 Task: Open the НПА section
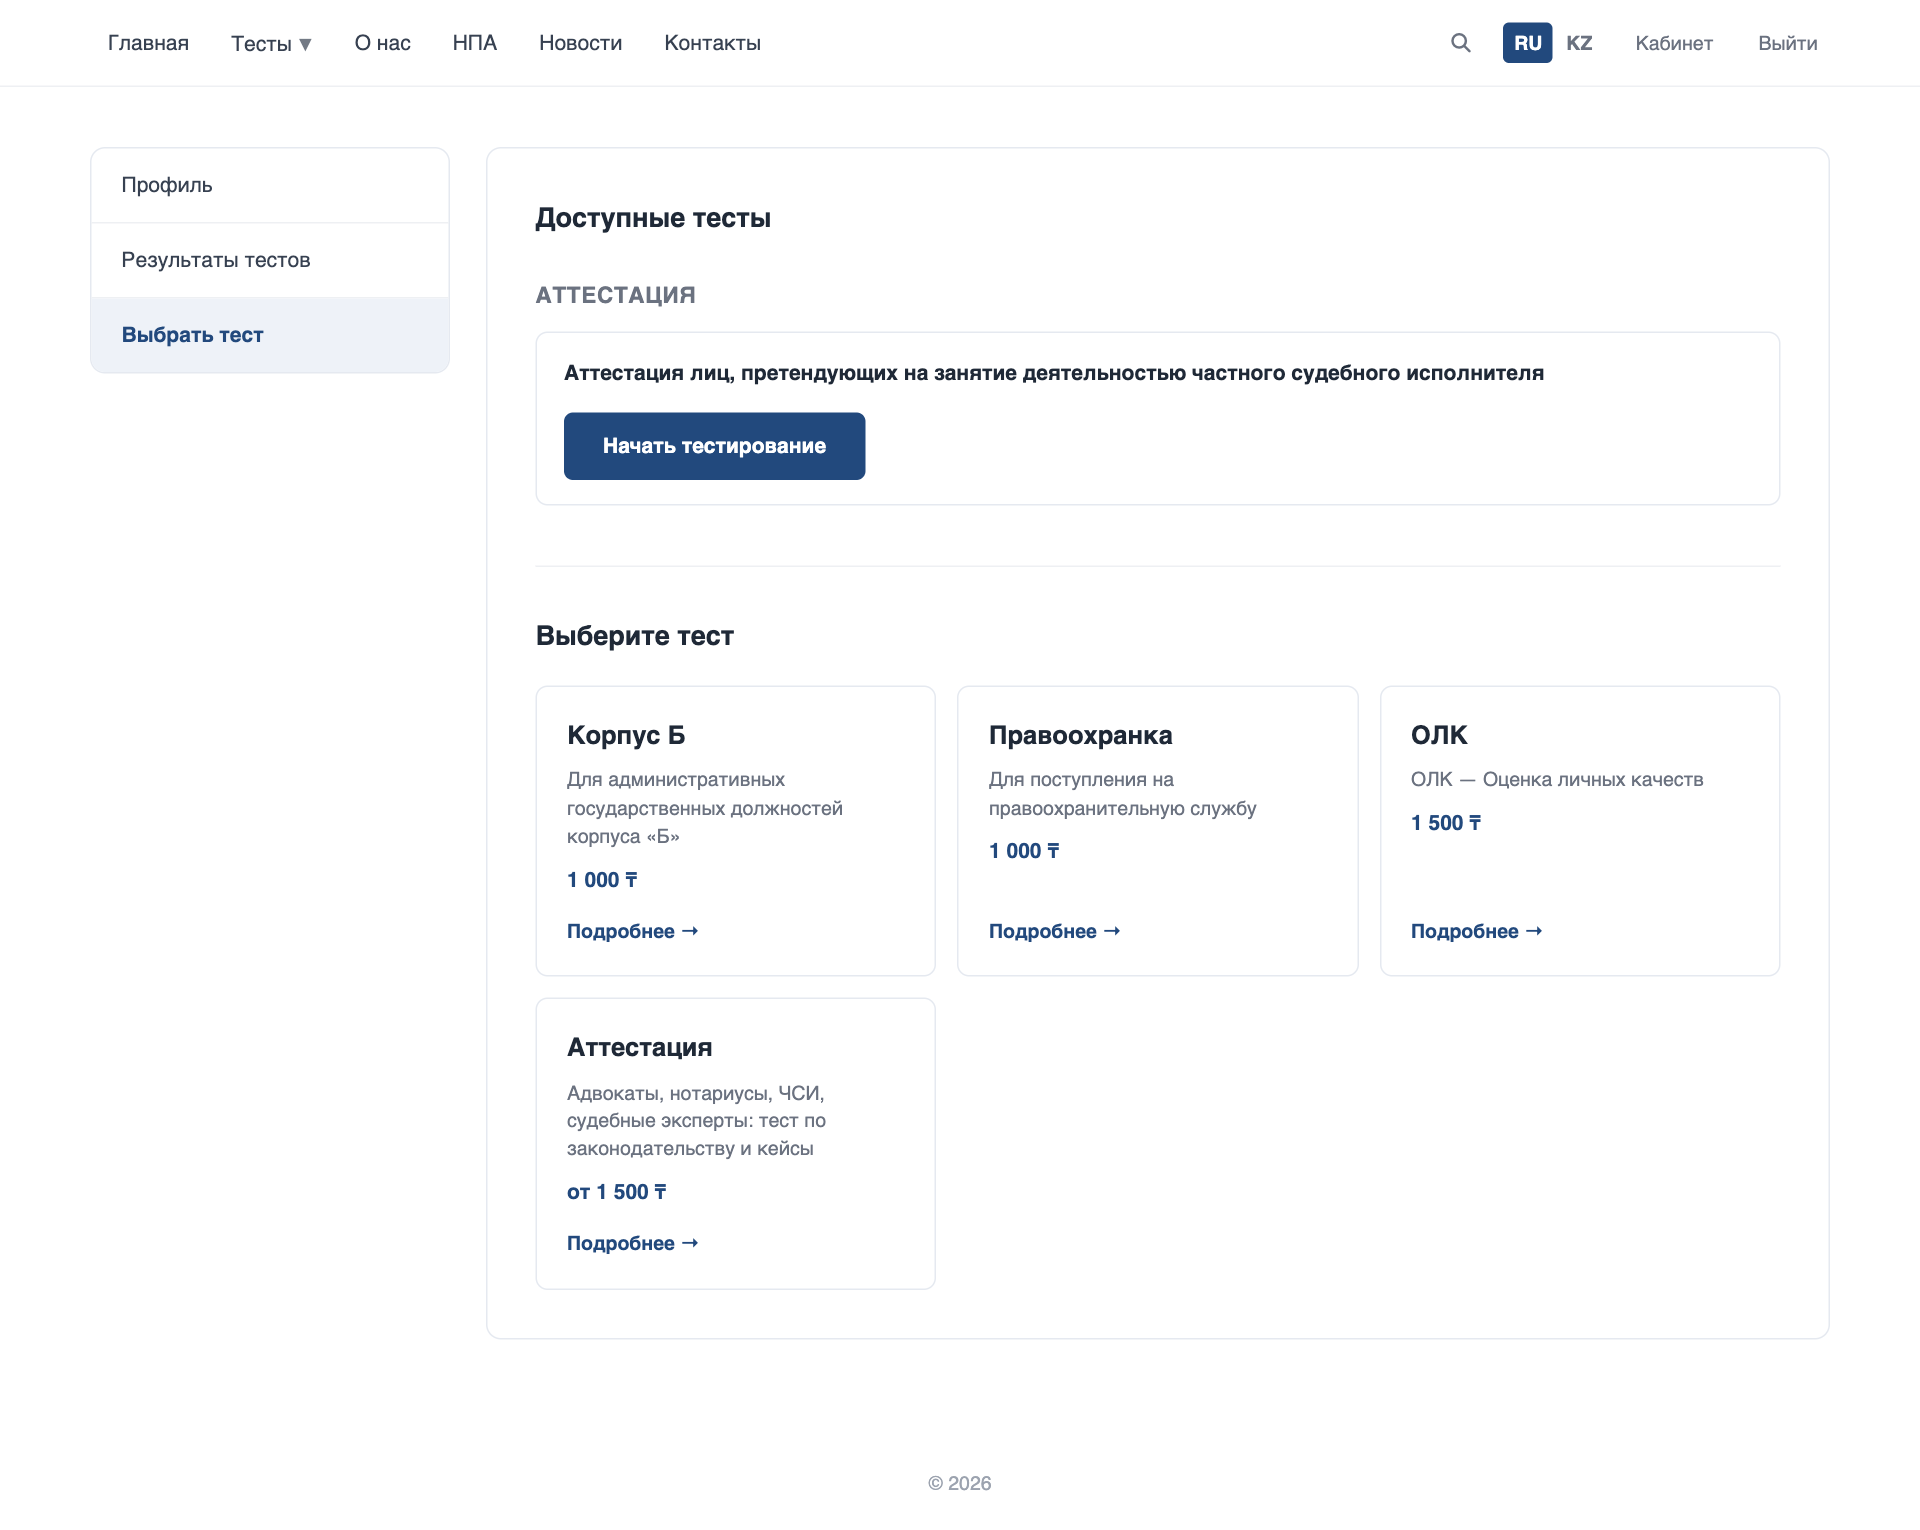[475, 43]
